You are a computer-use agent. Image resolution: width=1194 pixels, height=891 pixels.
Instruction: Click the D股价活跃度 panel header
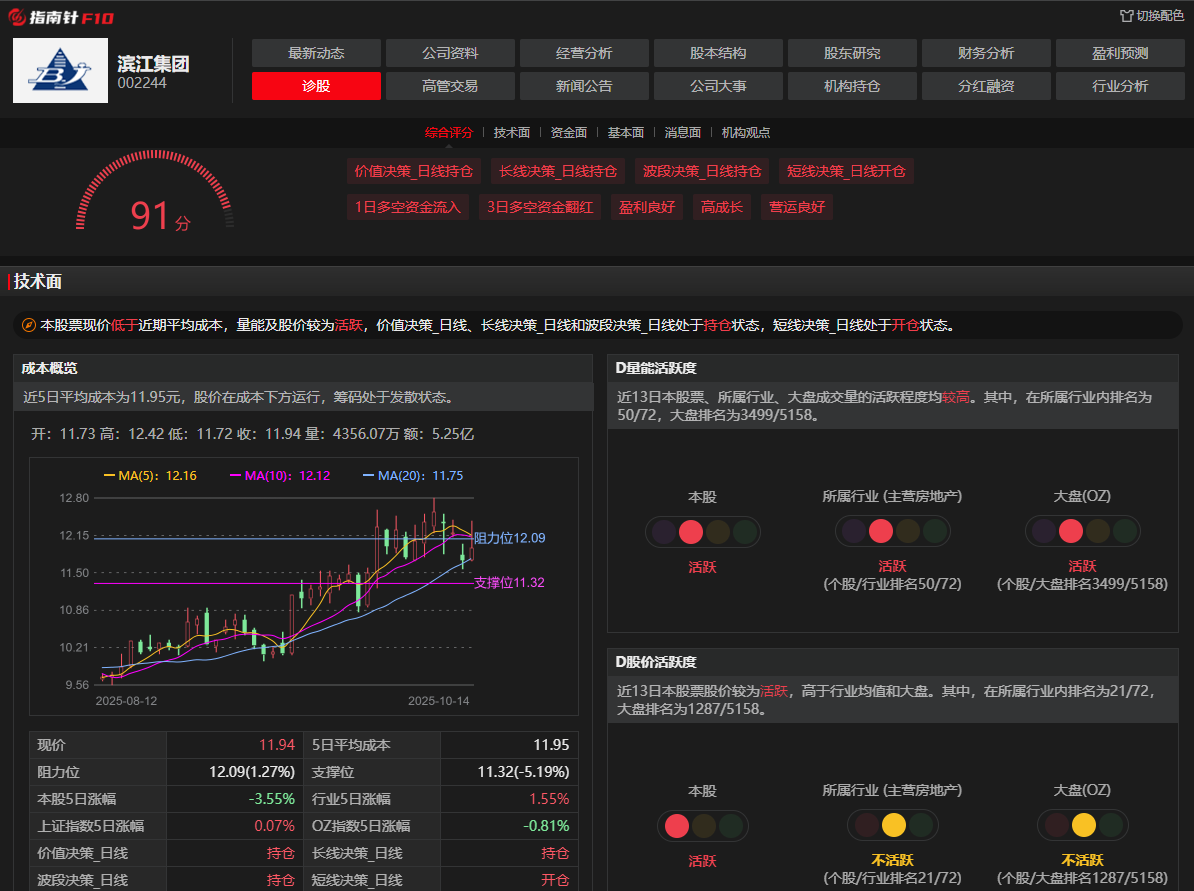[x=892, y=663]
